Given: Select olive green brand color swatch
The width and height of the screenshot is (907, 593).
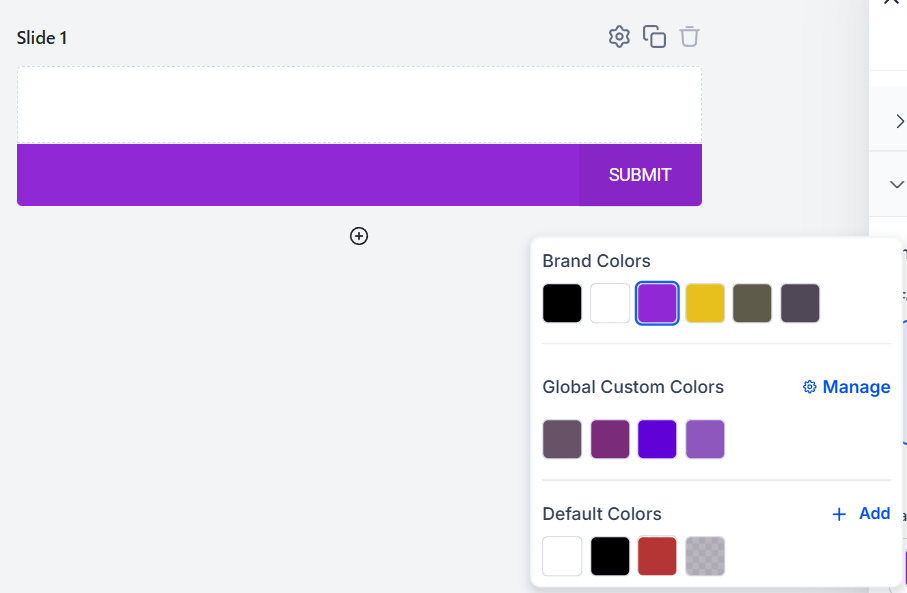Looking at the screenshot, I should point(752,303).
